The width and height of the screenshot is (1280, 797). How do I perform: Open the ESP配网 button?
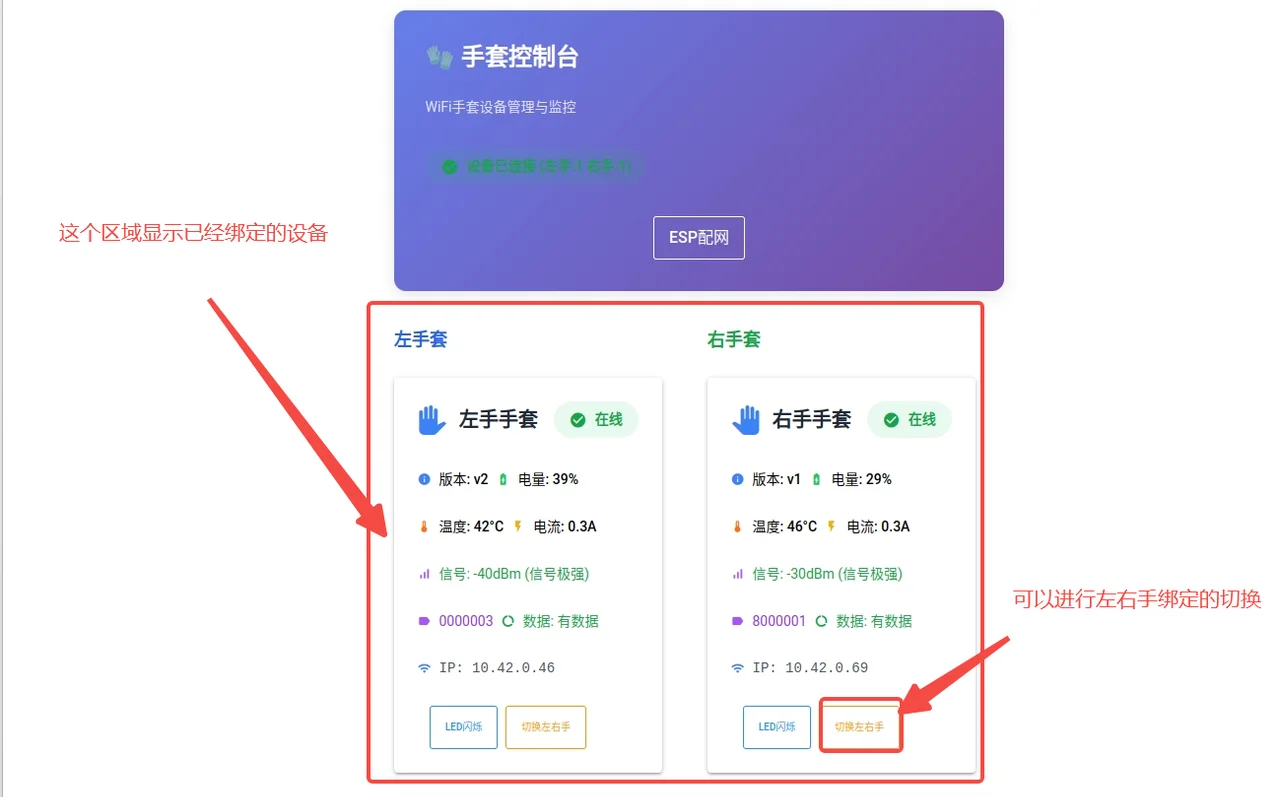coord(699,238)
